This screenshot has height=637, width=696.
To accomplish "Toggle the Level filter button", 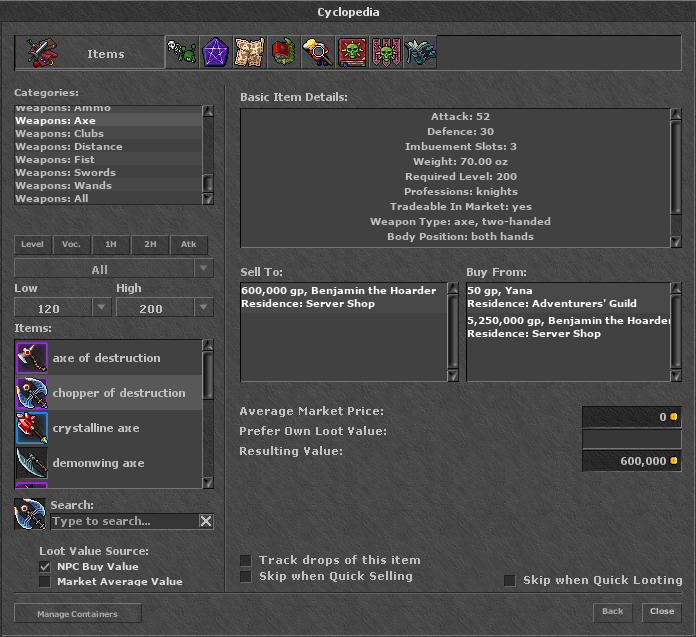I will [x=33, y=244].
